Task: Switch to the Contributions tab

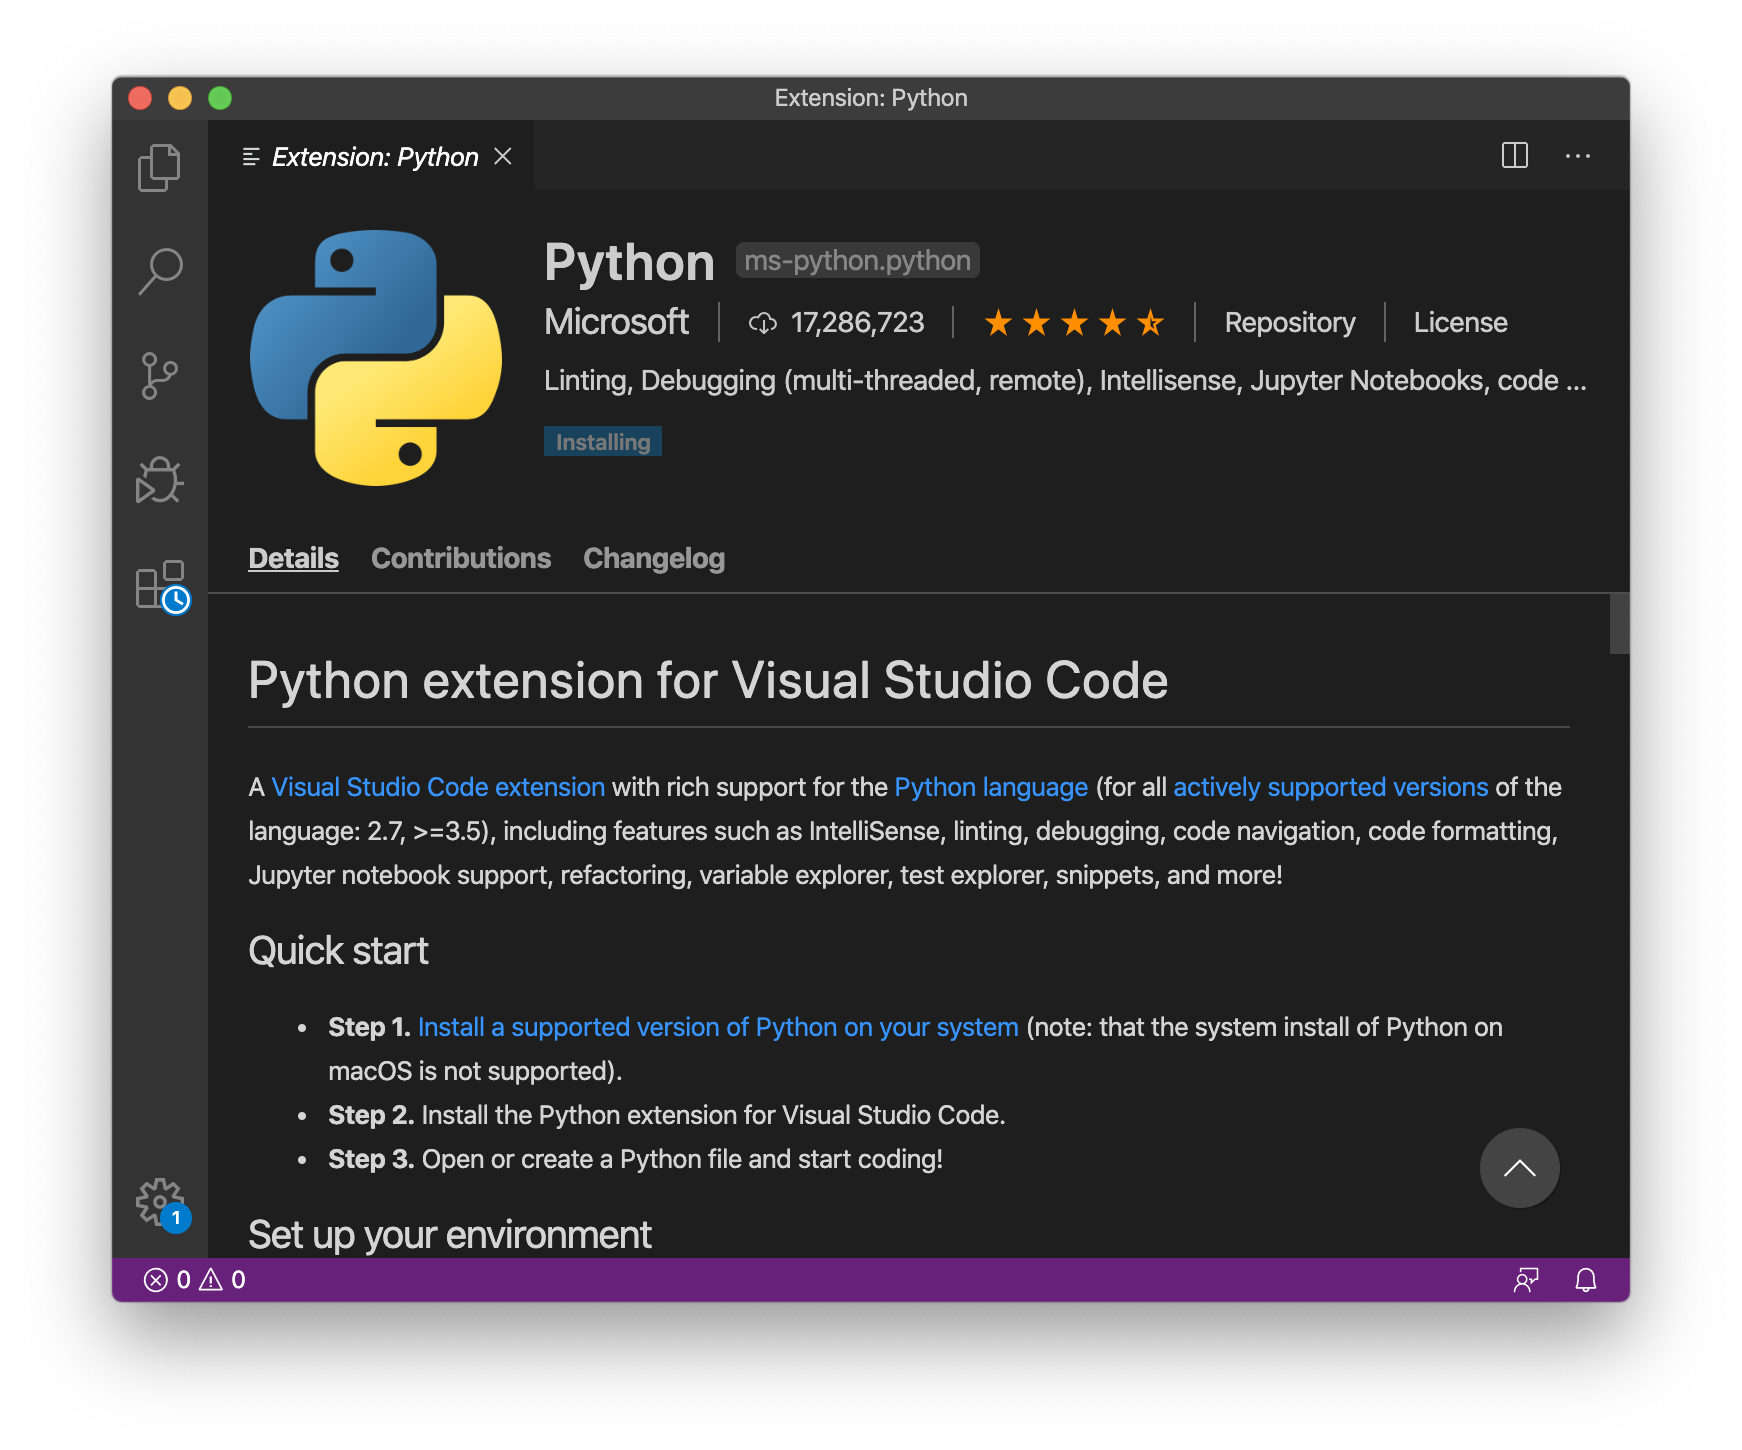Action: (461, 558)
